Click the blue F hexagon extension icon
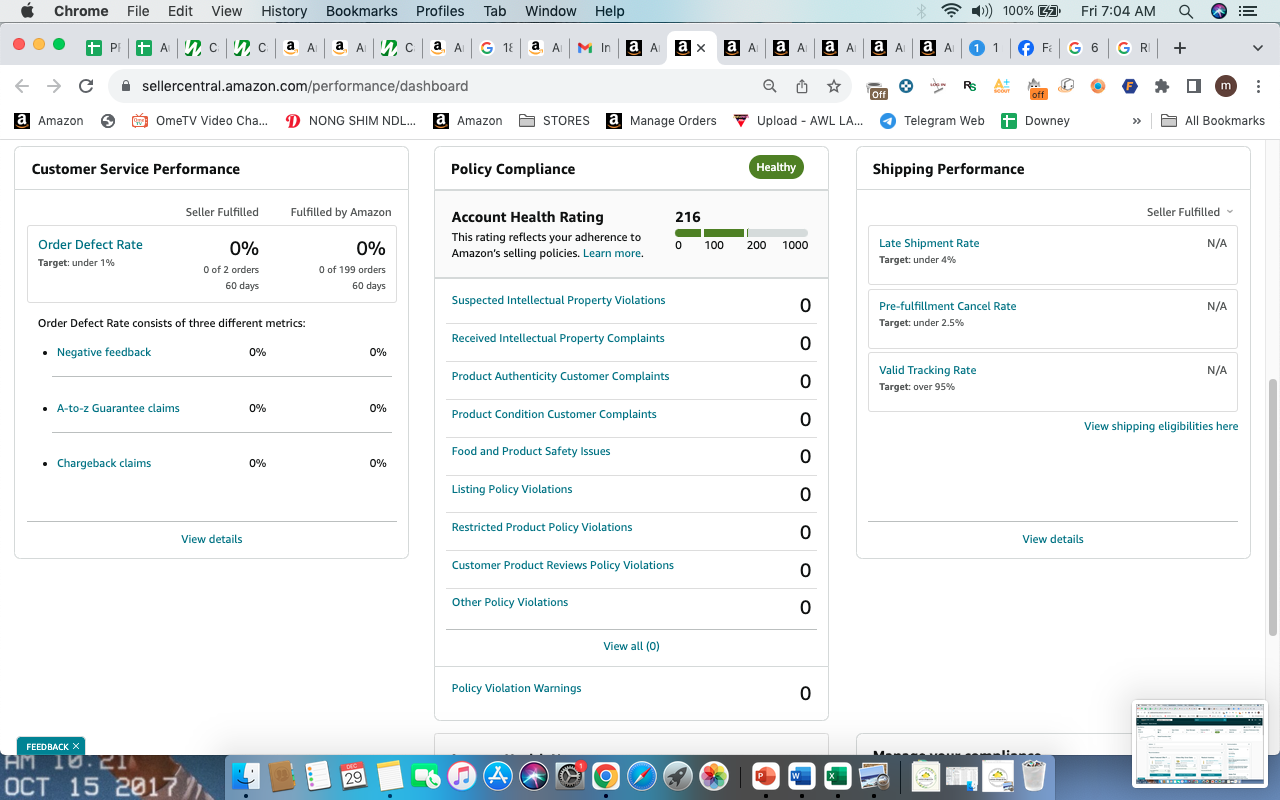The height and width of the screenshot is (800, 1280). [1130, 86]
